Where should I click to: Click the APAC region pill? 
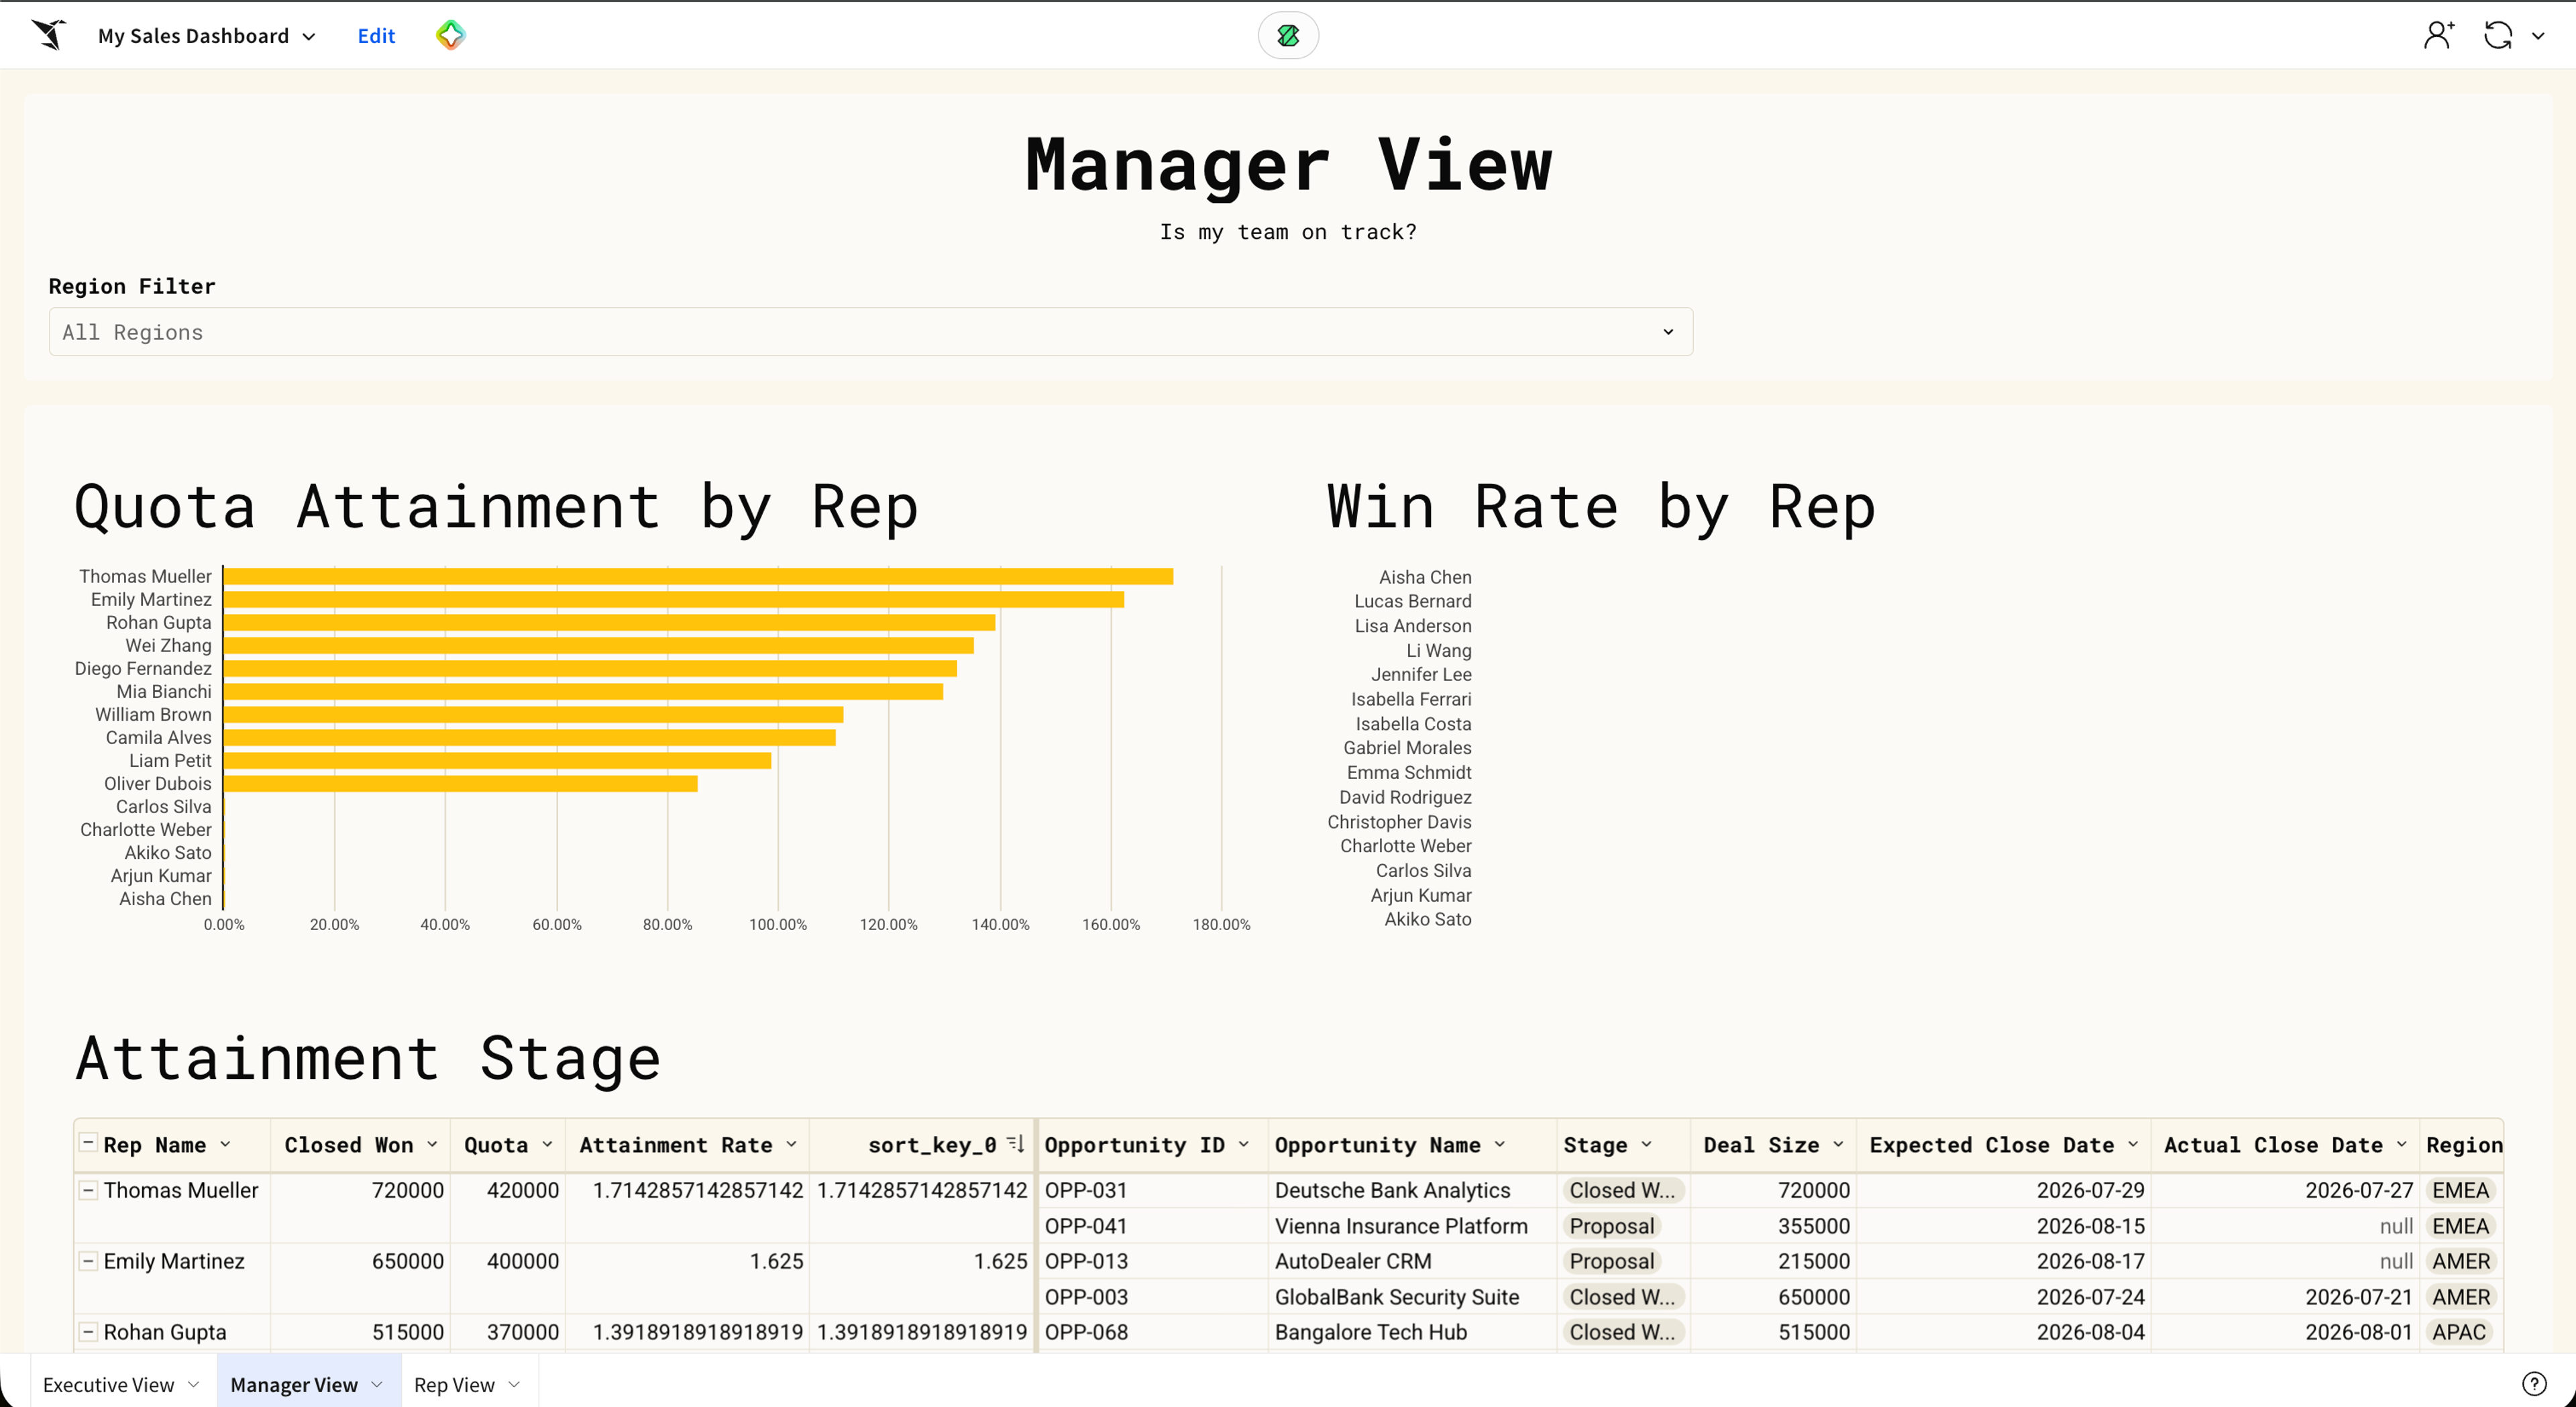click(x=2459, y=1331)
